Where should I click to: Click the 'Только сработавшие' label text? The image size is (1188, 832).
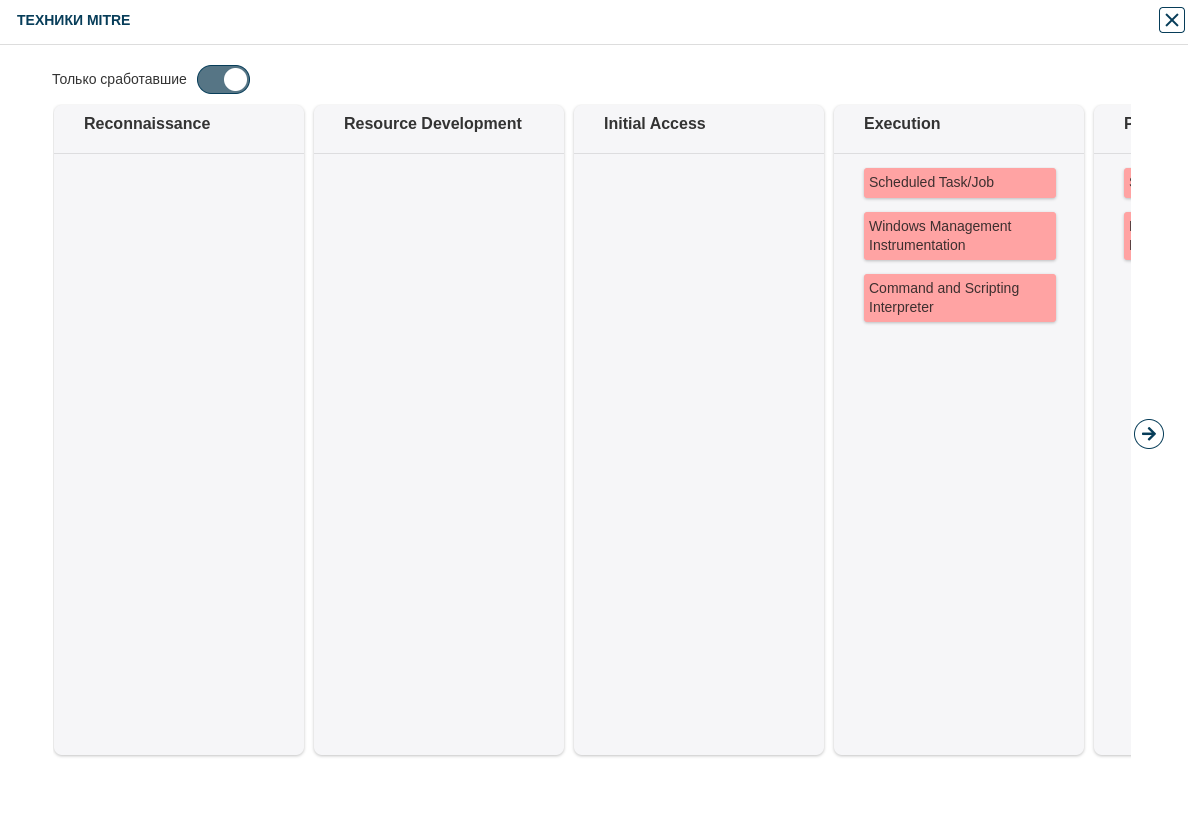point(119,79)
